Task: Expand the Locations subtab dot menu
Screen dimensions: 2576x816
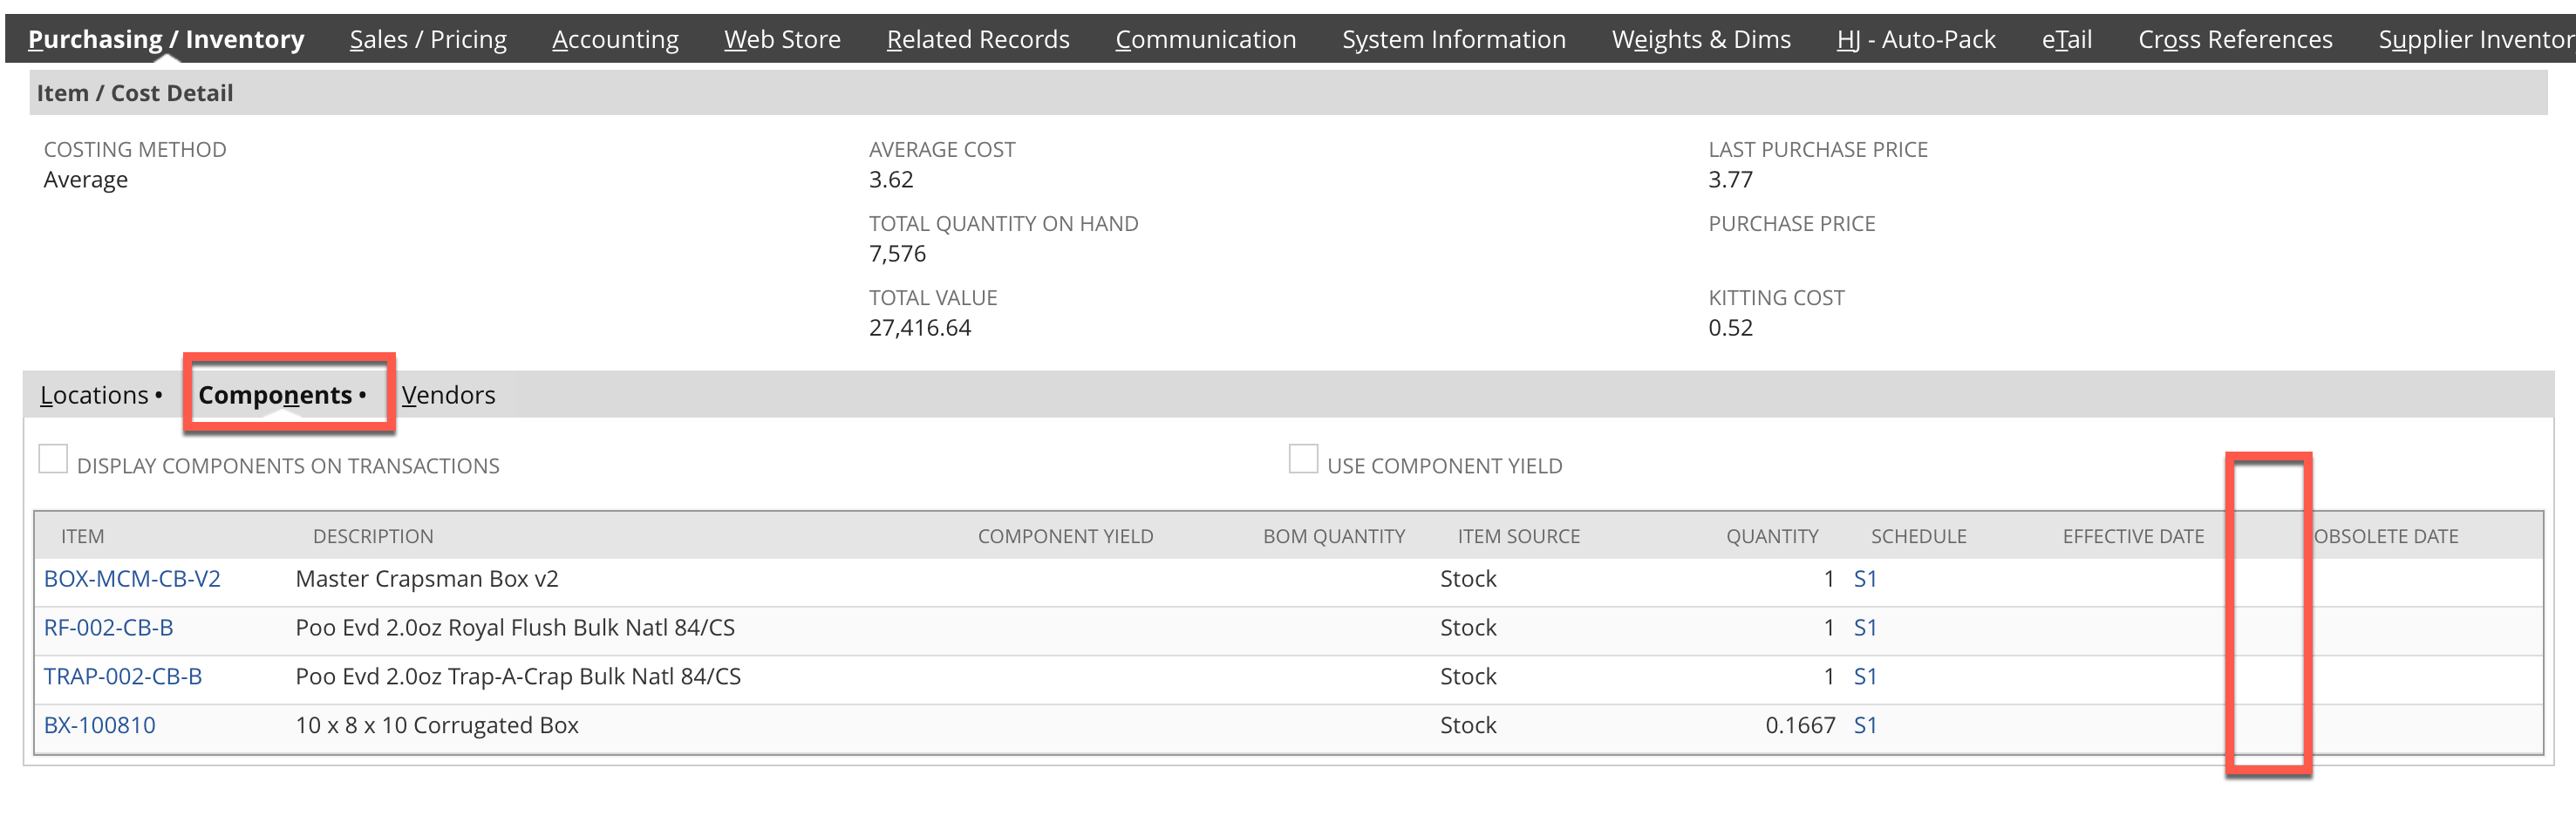Action: (160, 396)
